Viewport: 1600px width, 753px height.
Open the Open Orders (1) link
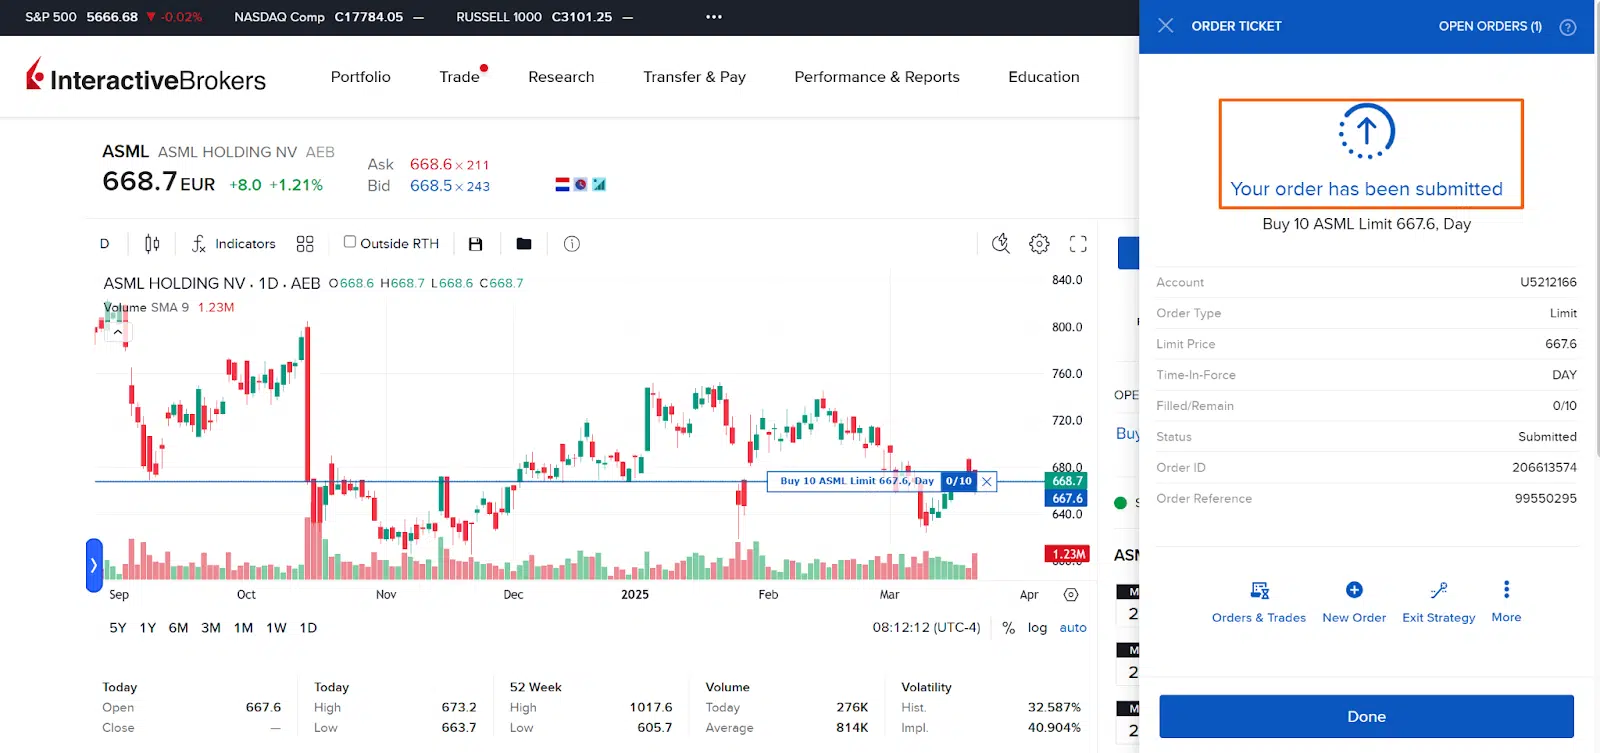tap(1490, 26)
